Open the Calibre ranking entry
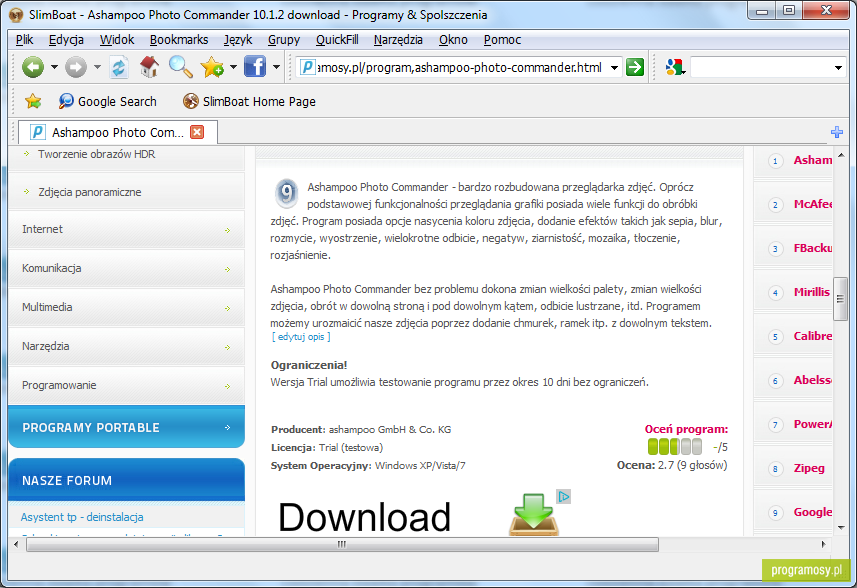Screen dimensions: 857x588 [813, 336]
